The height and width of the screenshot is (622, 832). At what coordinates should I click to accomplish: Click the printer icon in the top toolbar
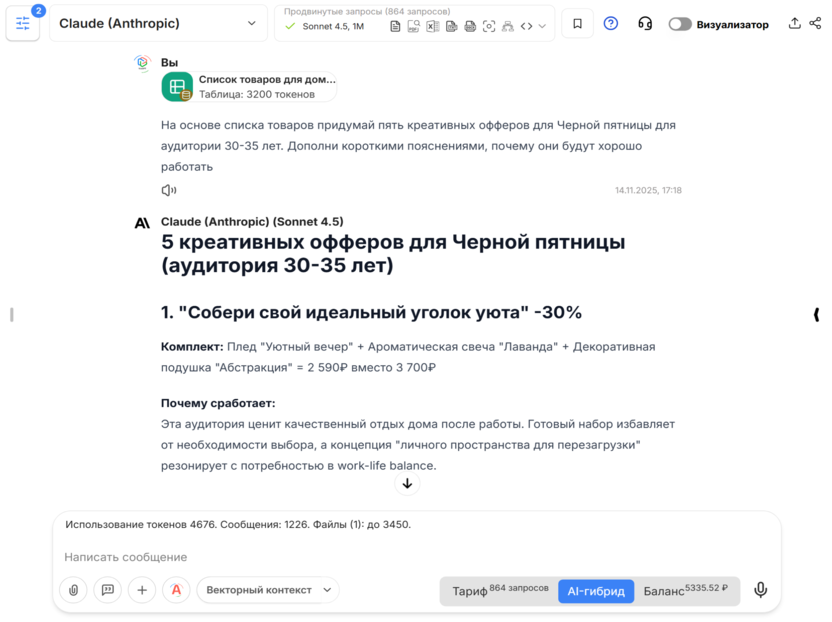pyautogui.click(x=470, y=26)
